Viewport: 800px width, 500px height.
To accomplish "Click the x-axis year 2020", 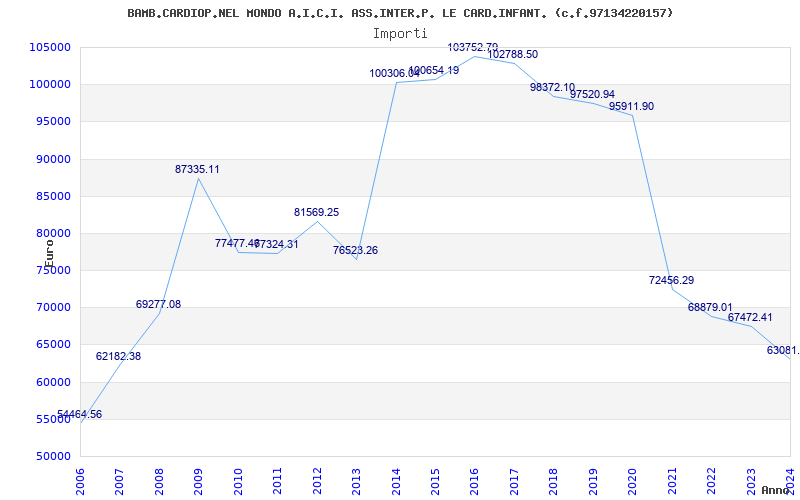I will click(x=633, y=481).
